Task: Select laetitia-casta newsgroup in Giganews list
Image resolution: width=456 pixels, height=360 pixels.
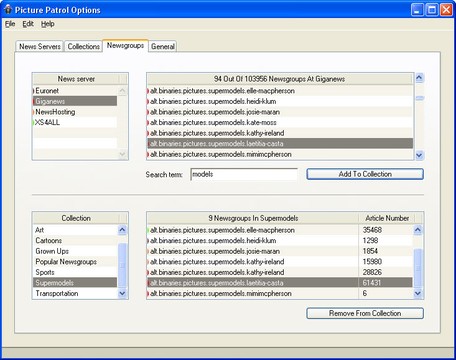Action: [x=280, y=144]
